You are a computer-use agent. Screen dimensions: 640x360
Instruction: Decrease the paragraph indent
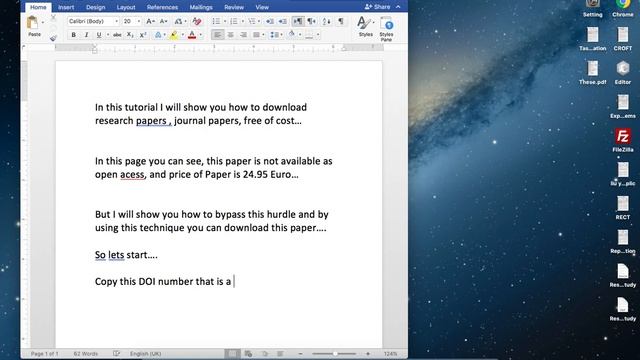coord(269,21)
